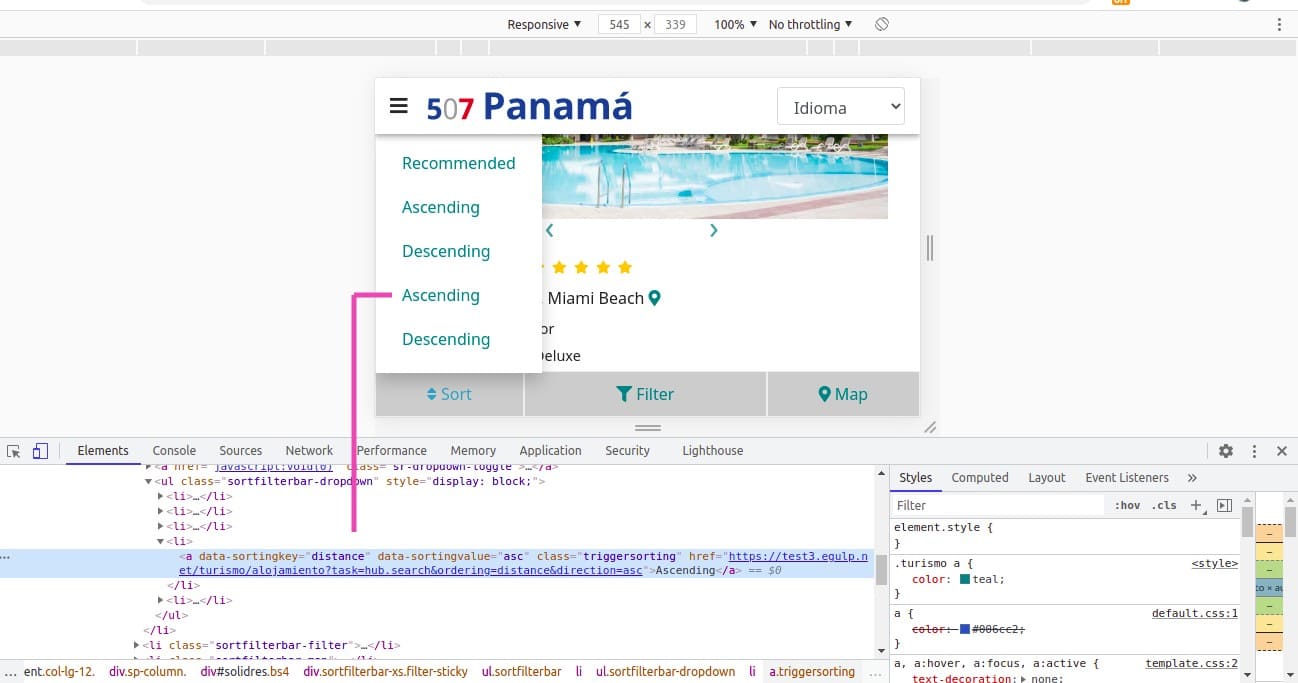The image size is (1298, 683).
Task: Click the new style rule plus icon
Action: point(1196,506)
